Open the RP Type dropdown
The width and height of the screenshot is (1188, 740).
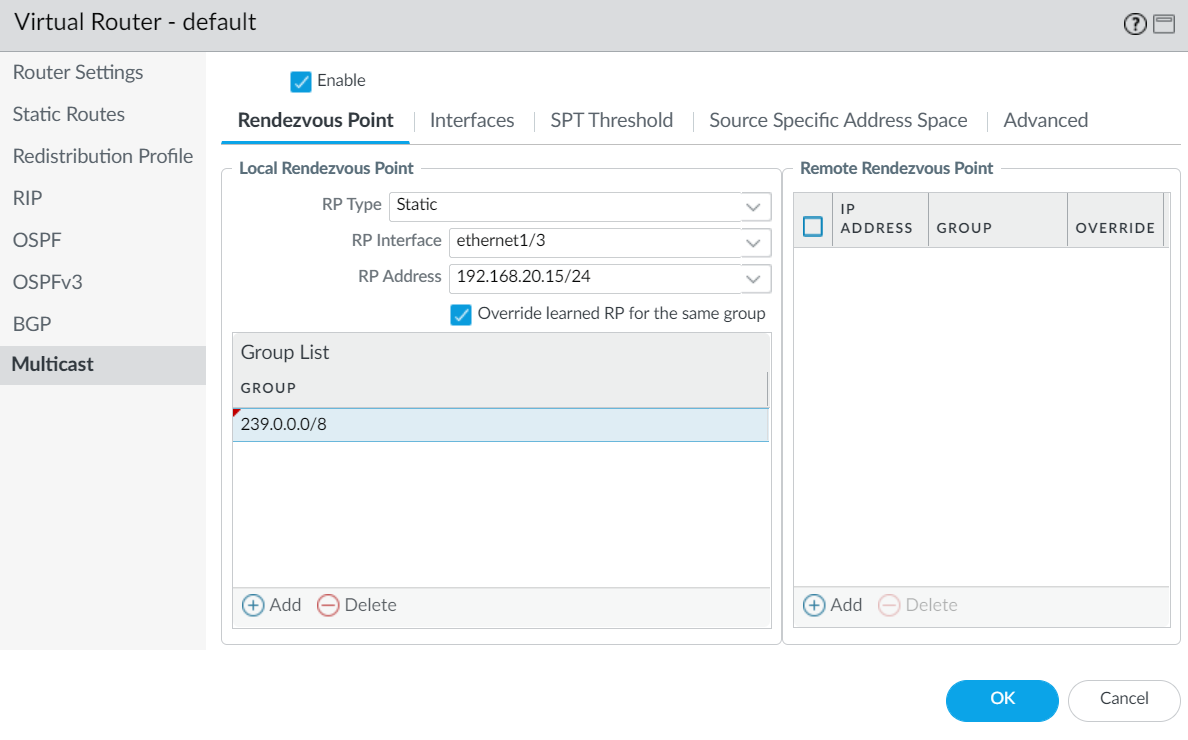(754, 206)
